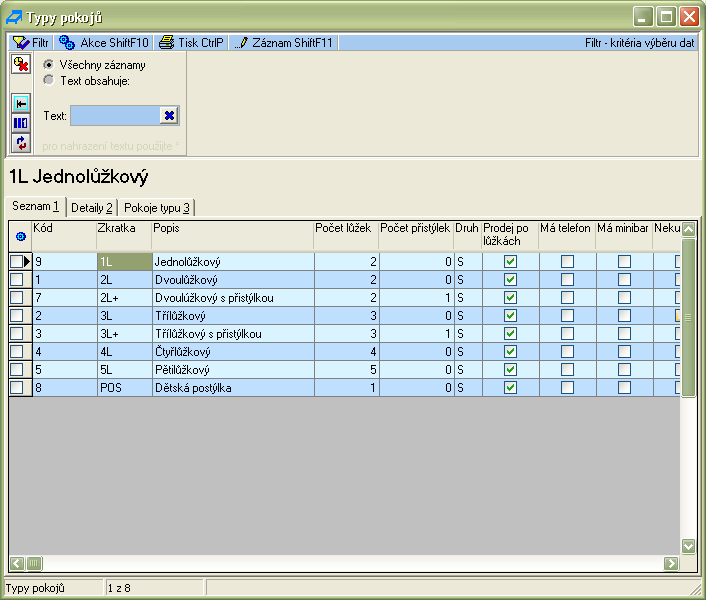Tick row selector checkbox for Jednolůžkový
This screenshot has height=600, width=706.
pos(17,262)
